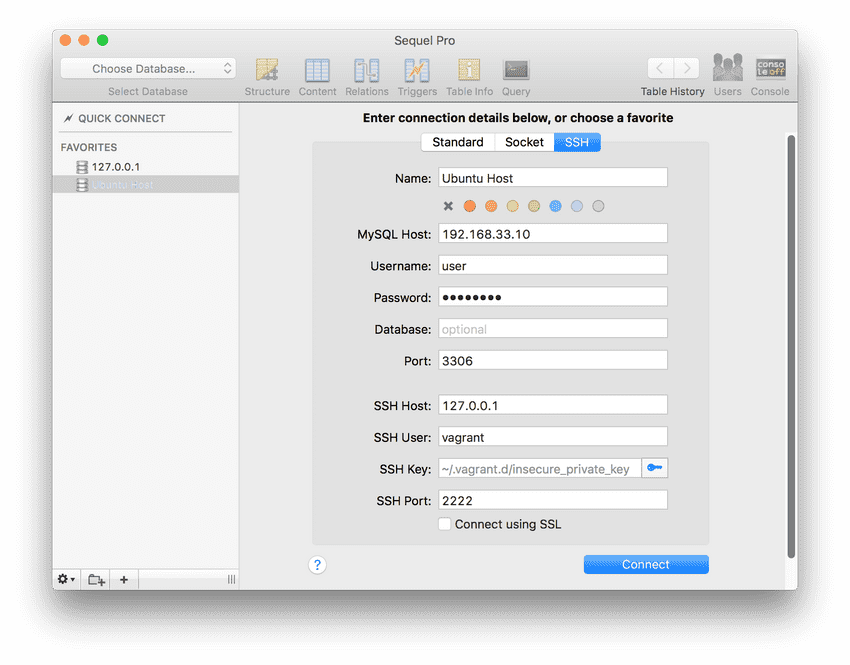Click the sidebar resize handle icon
The height and width of the screenshot is (665, 850).
click(x=231, y=579)
